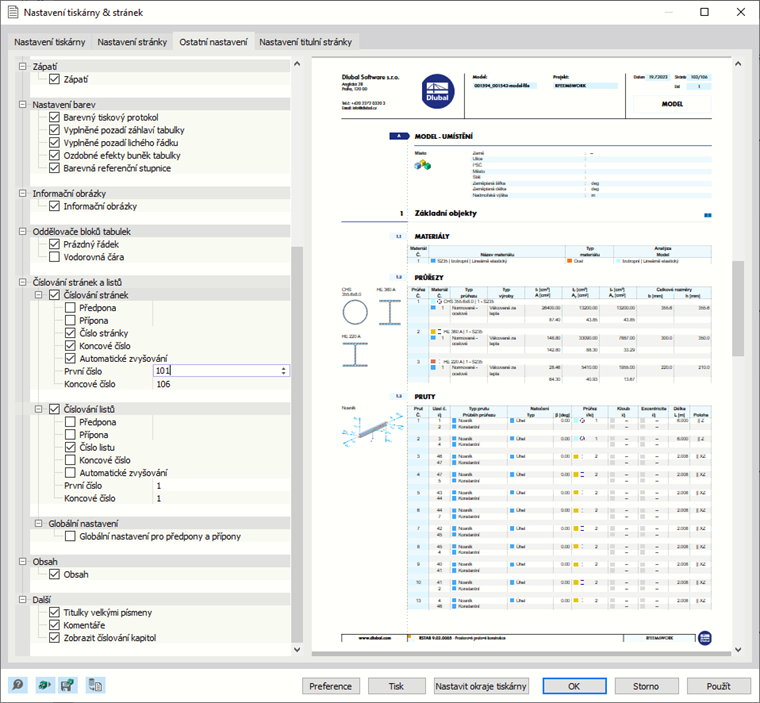Toggle the Číslování listů checkbox

(x=54, y=409)
